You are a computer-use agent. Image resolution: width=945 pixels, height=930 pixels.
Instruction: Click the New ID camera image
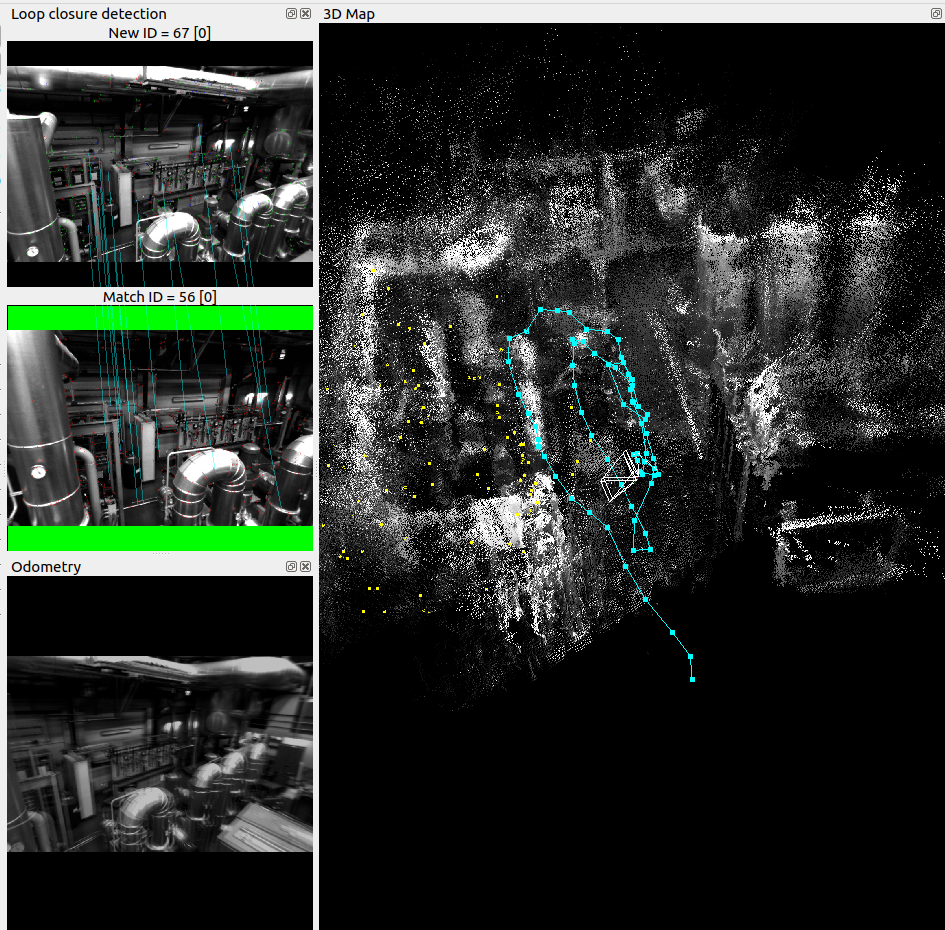click(160, 163)
